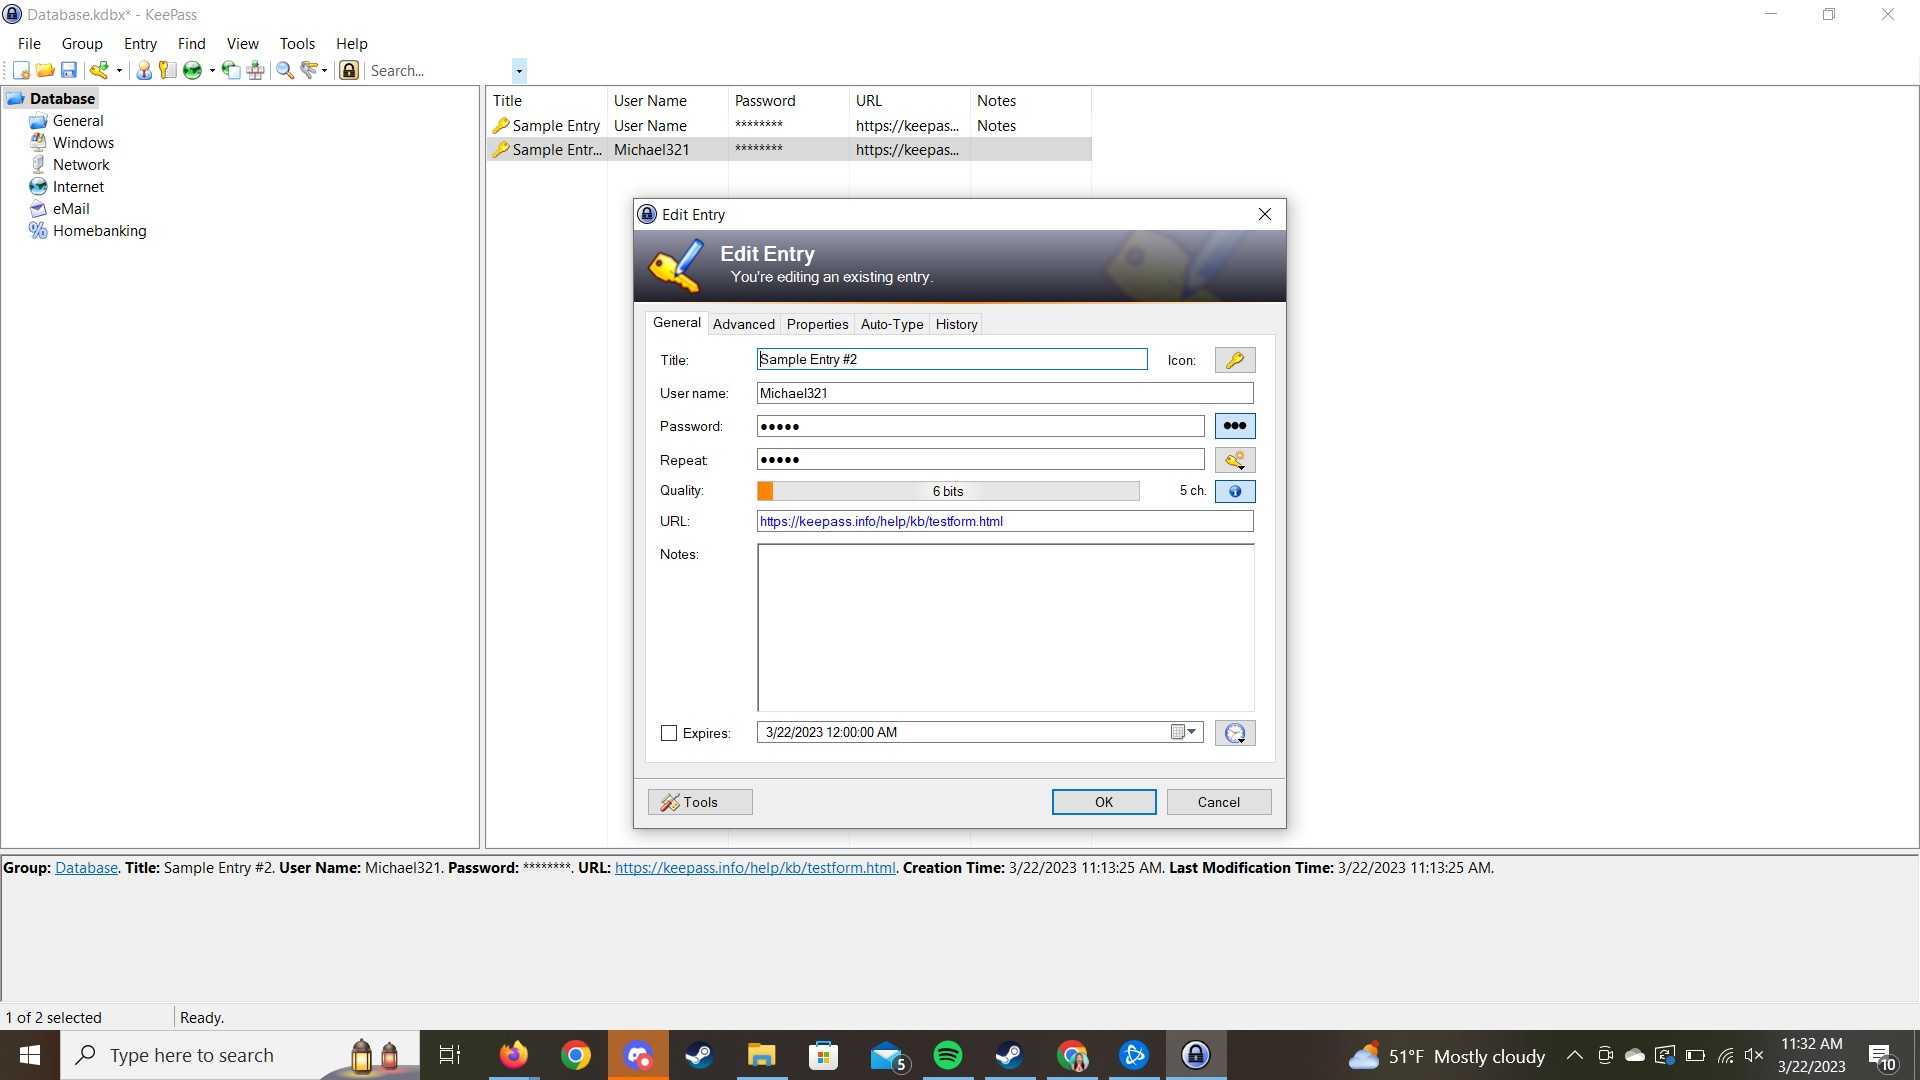
Task: Click the toolbar Search box
Action: (438, 71)
